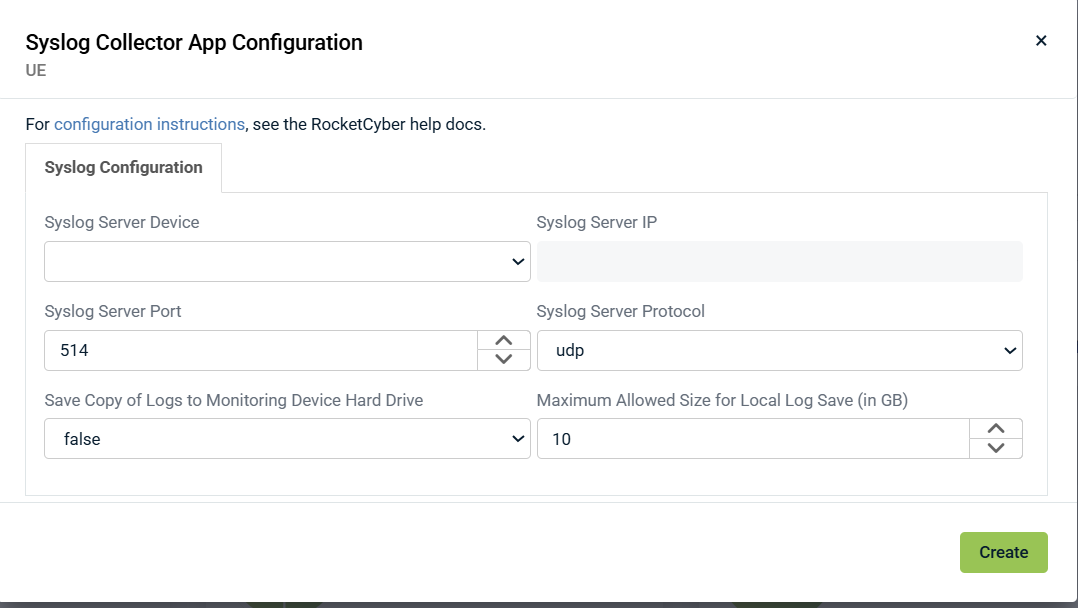Focus the Syslog Server Port input

coord(260,351)
